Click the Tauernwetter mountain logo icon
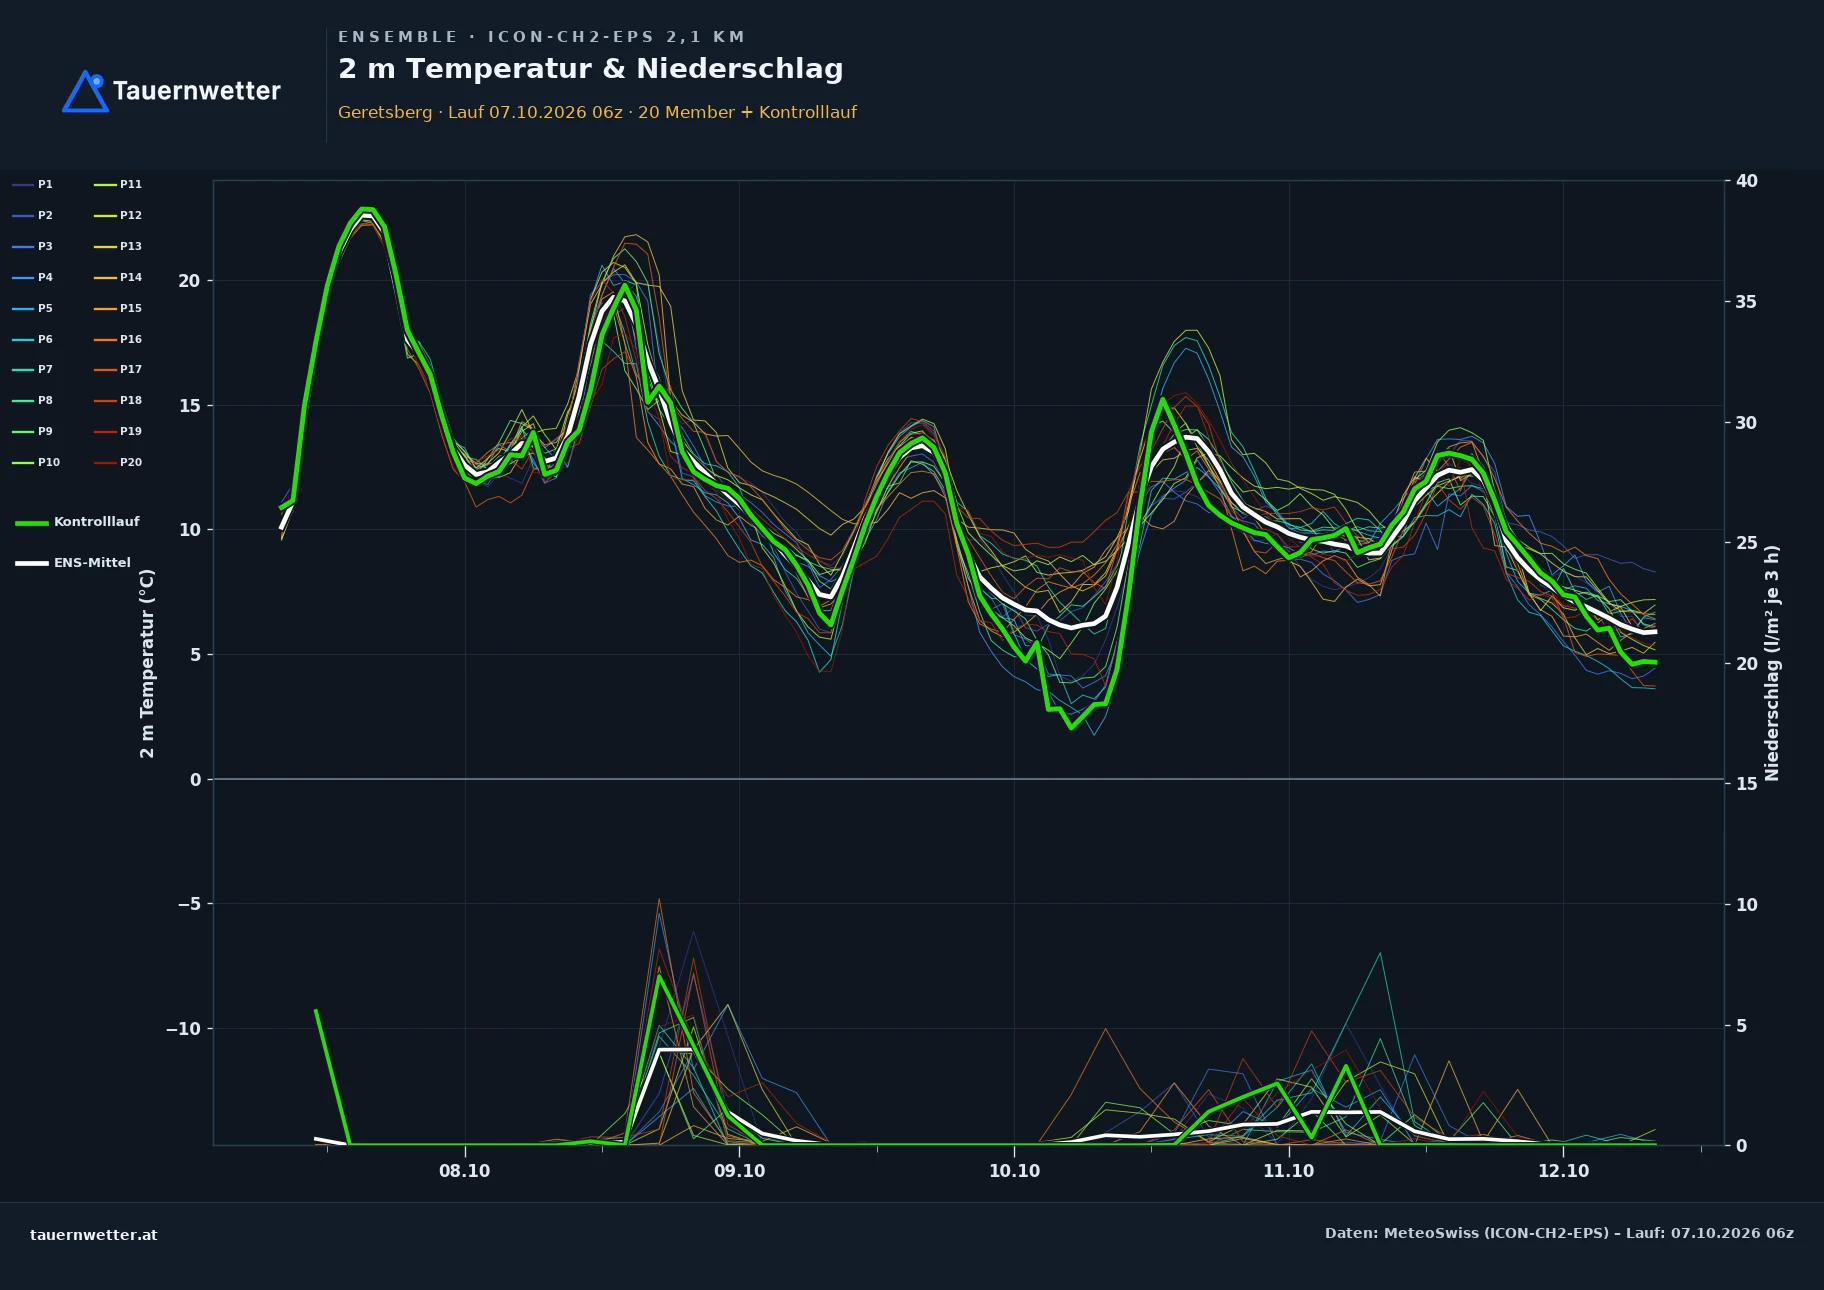The image size is (1824, 1290). (85, 91)
